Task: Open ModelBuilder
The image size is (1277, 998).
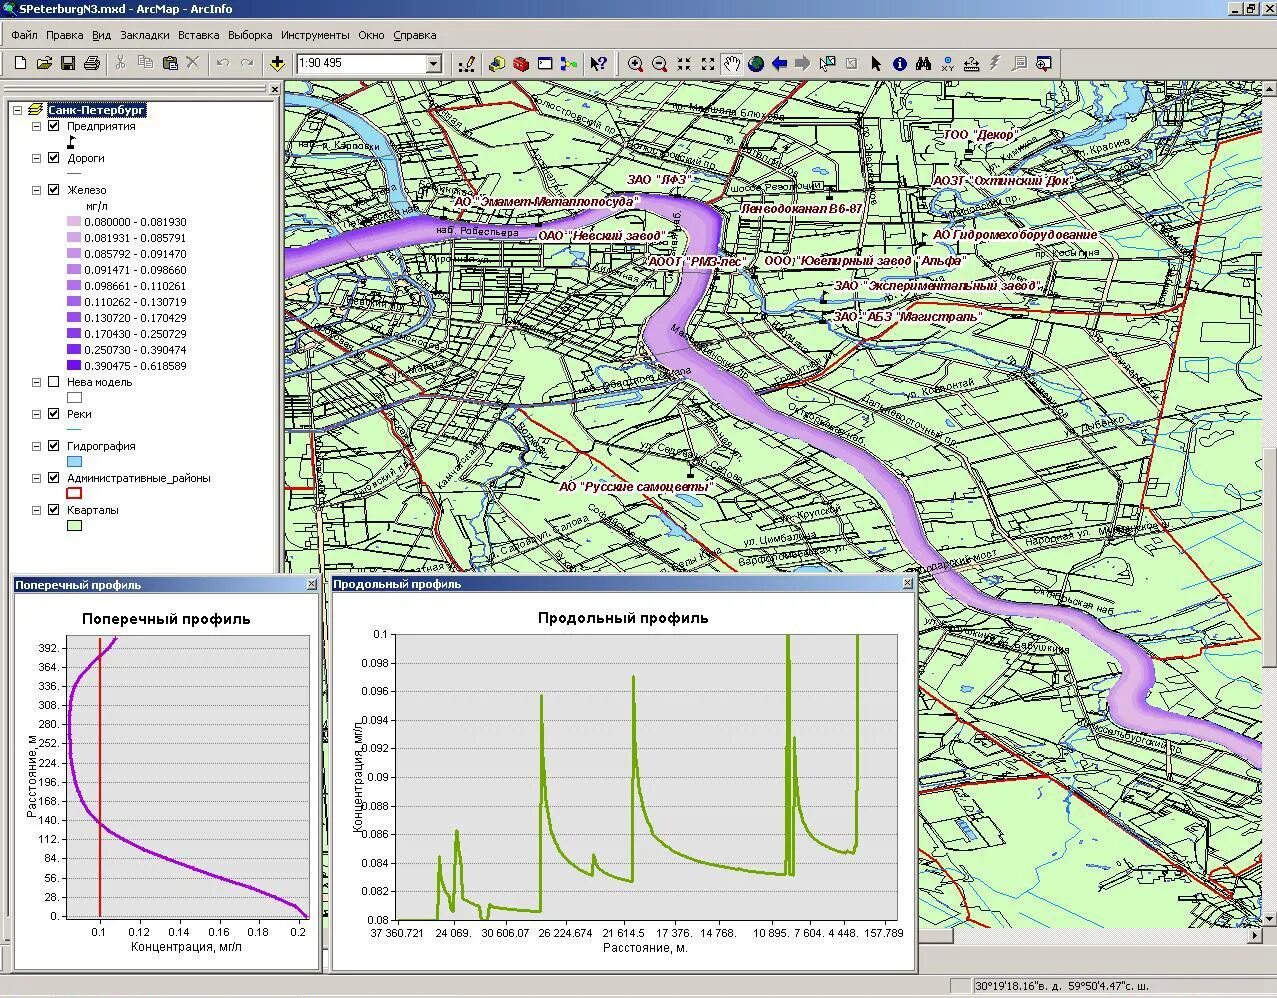Action: pos(569,63)
